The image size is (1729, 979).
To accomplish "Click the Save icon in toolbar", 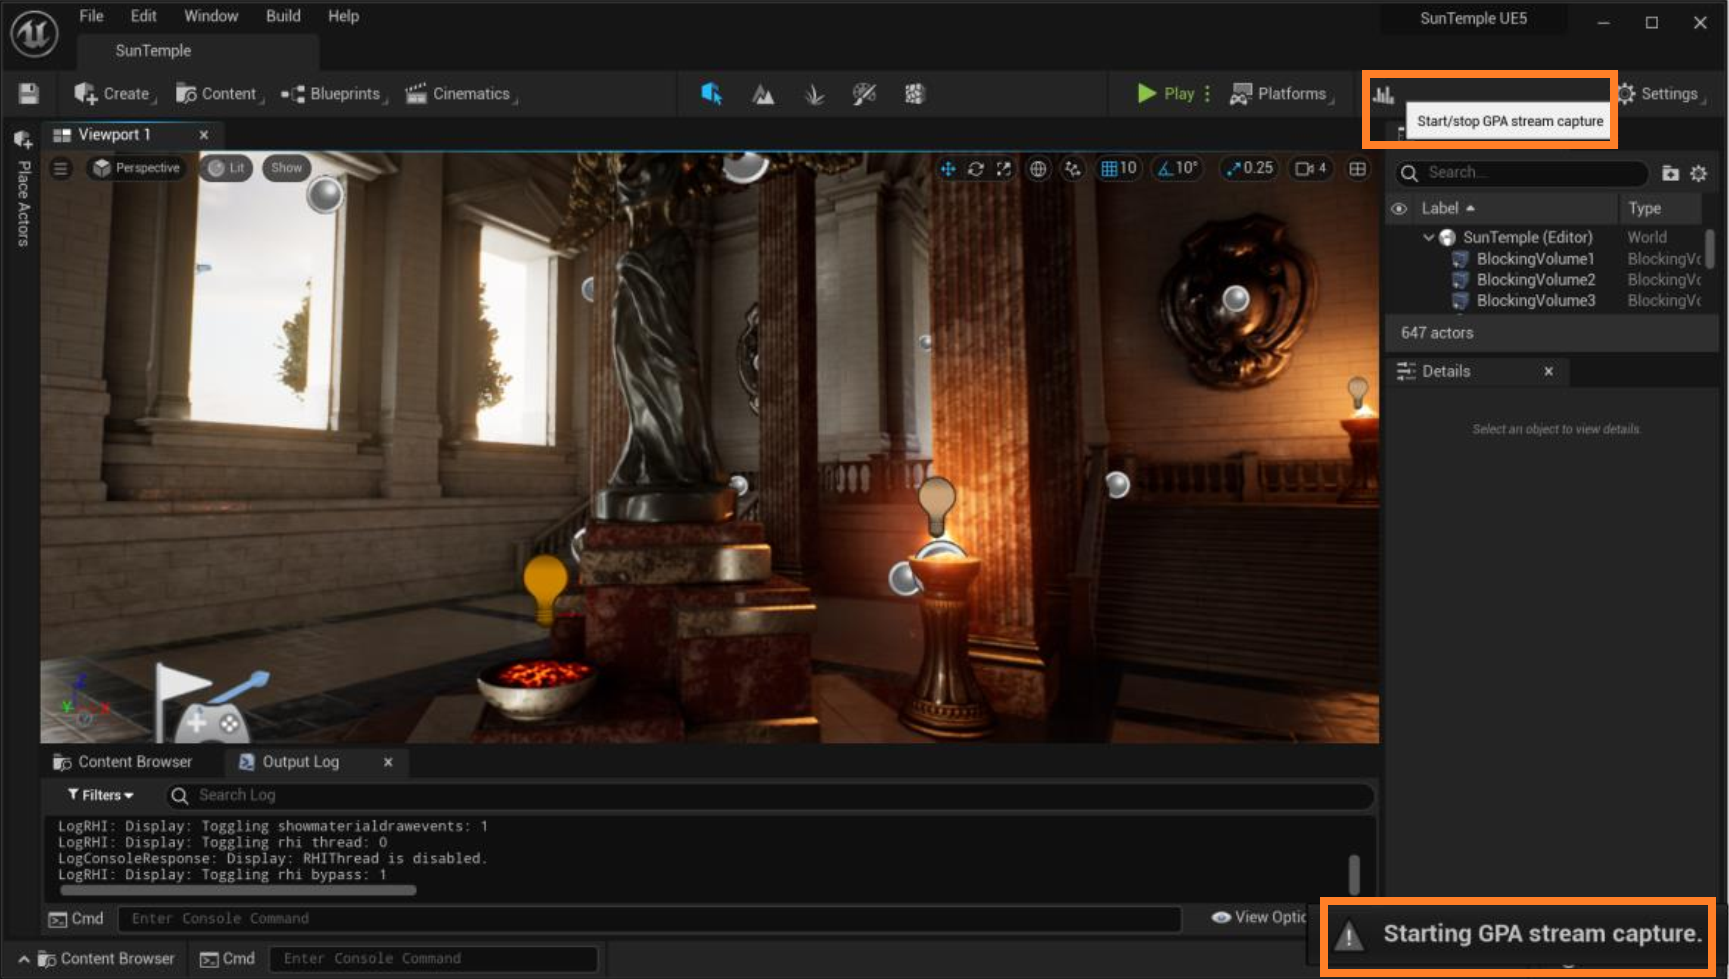I will [x=29, y=94].
